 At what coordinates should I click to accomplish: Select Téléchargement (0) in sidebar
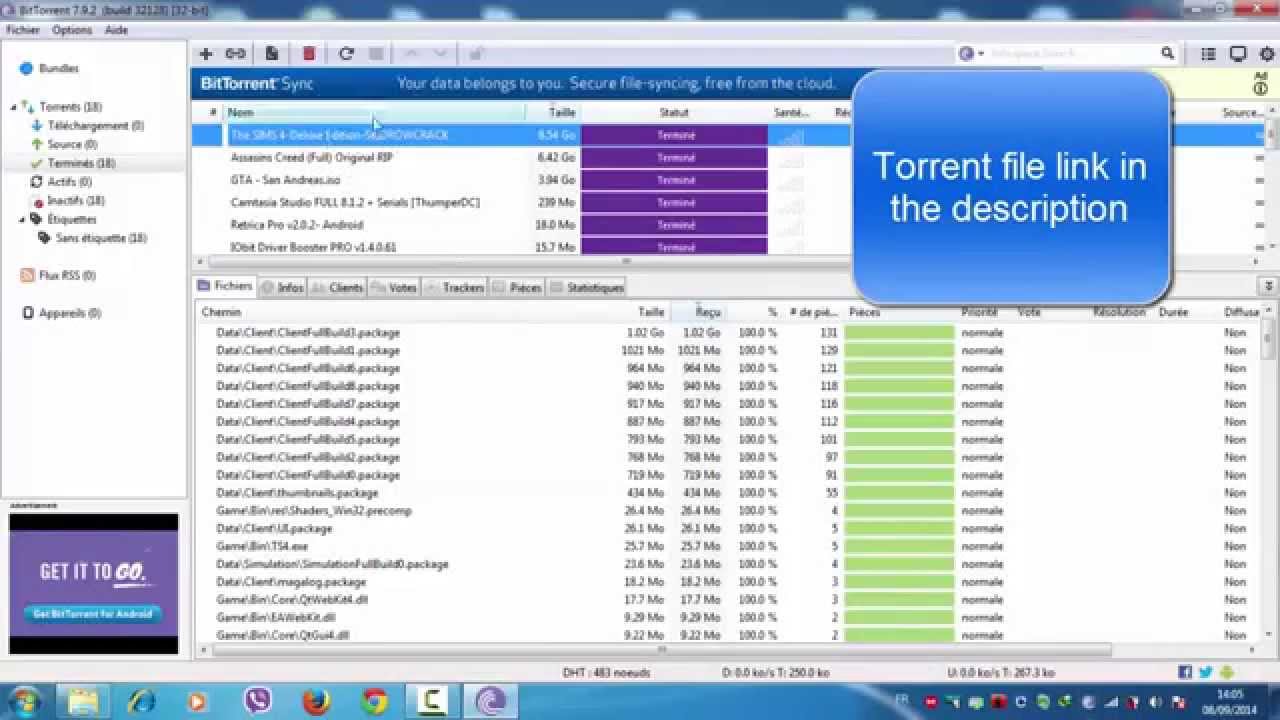click(96, 126)
